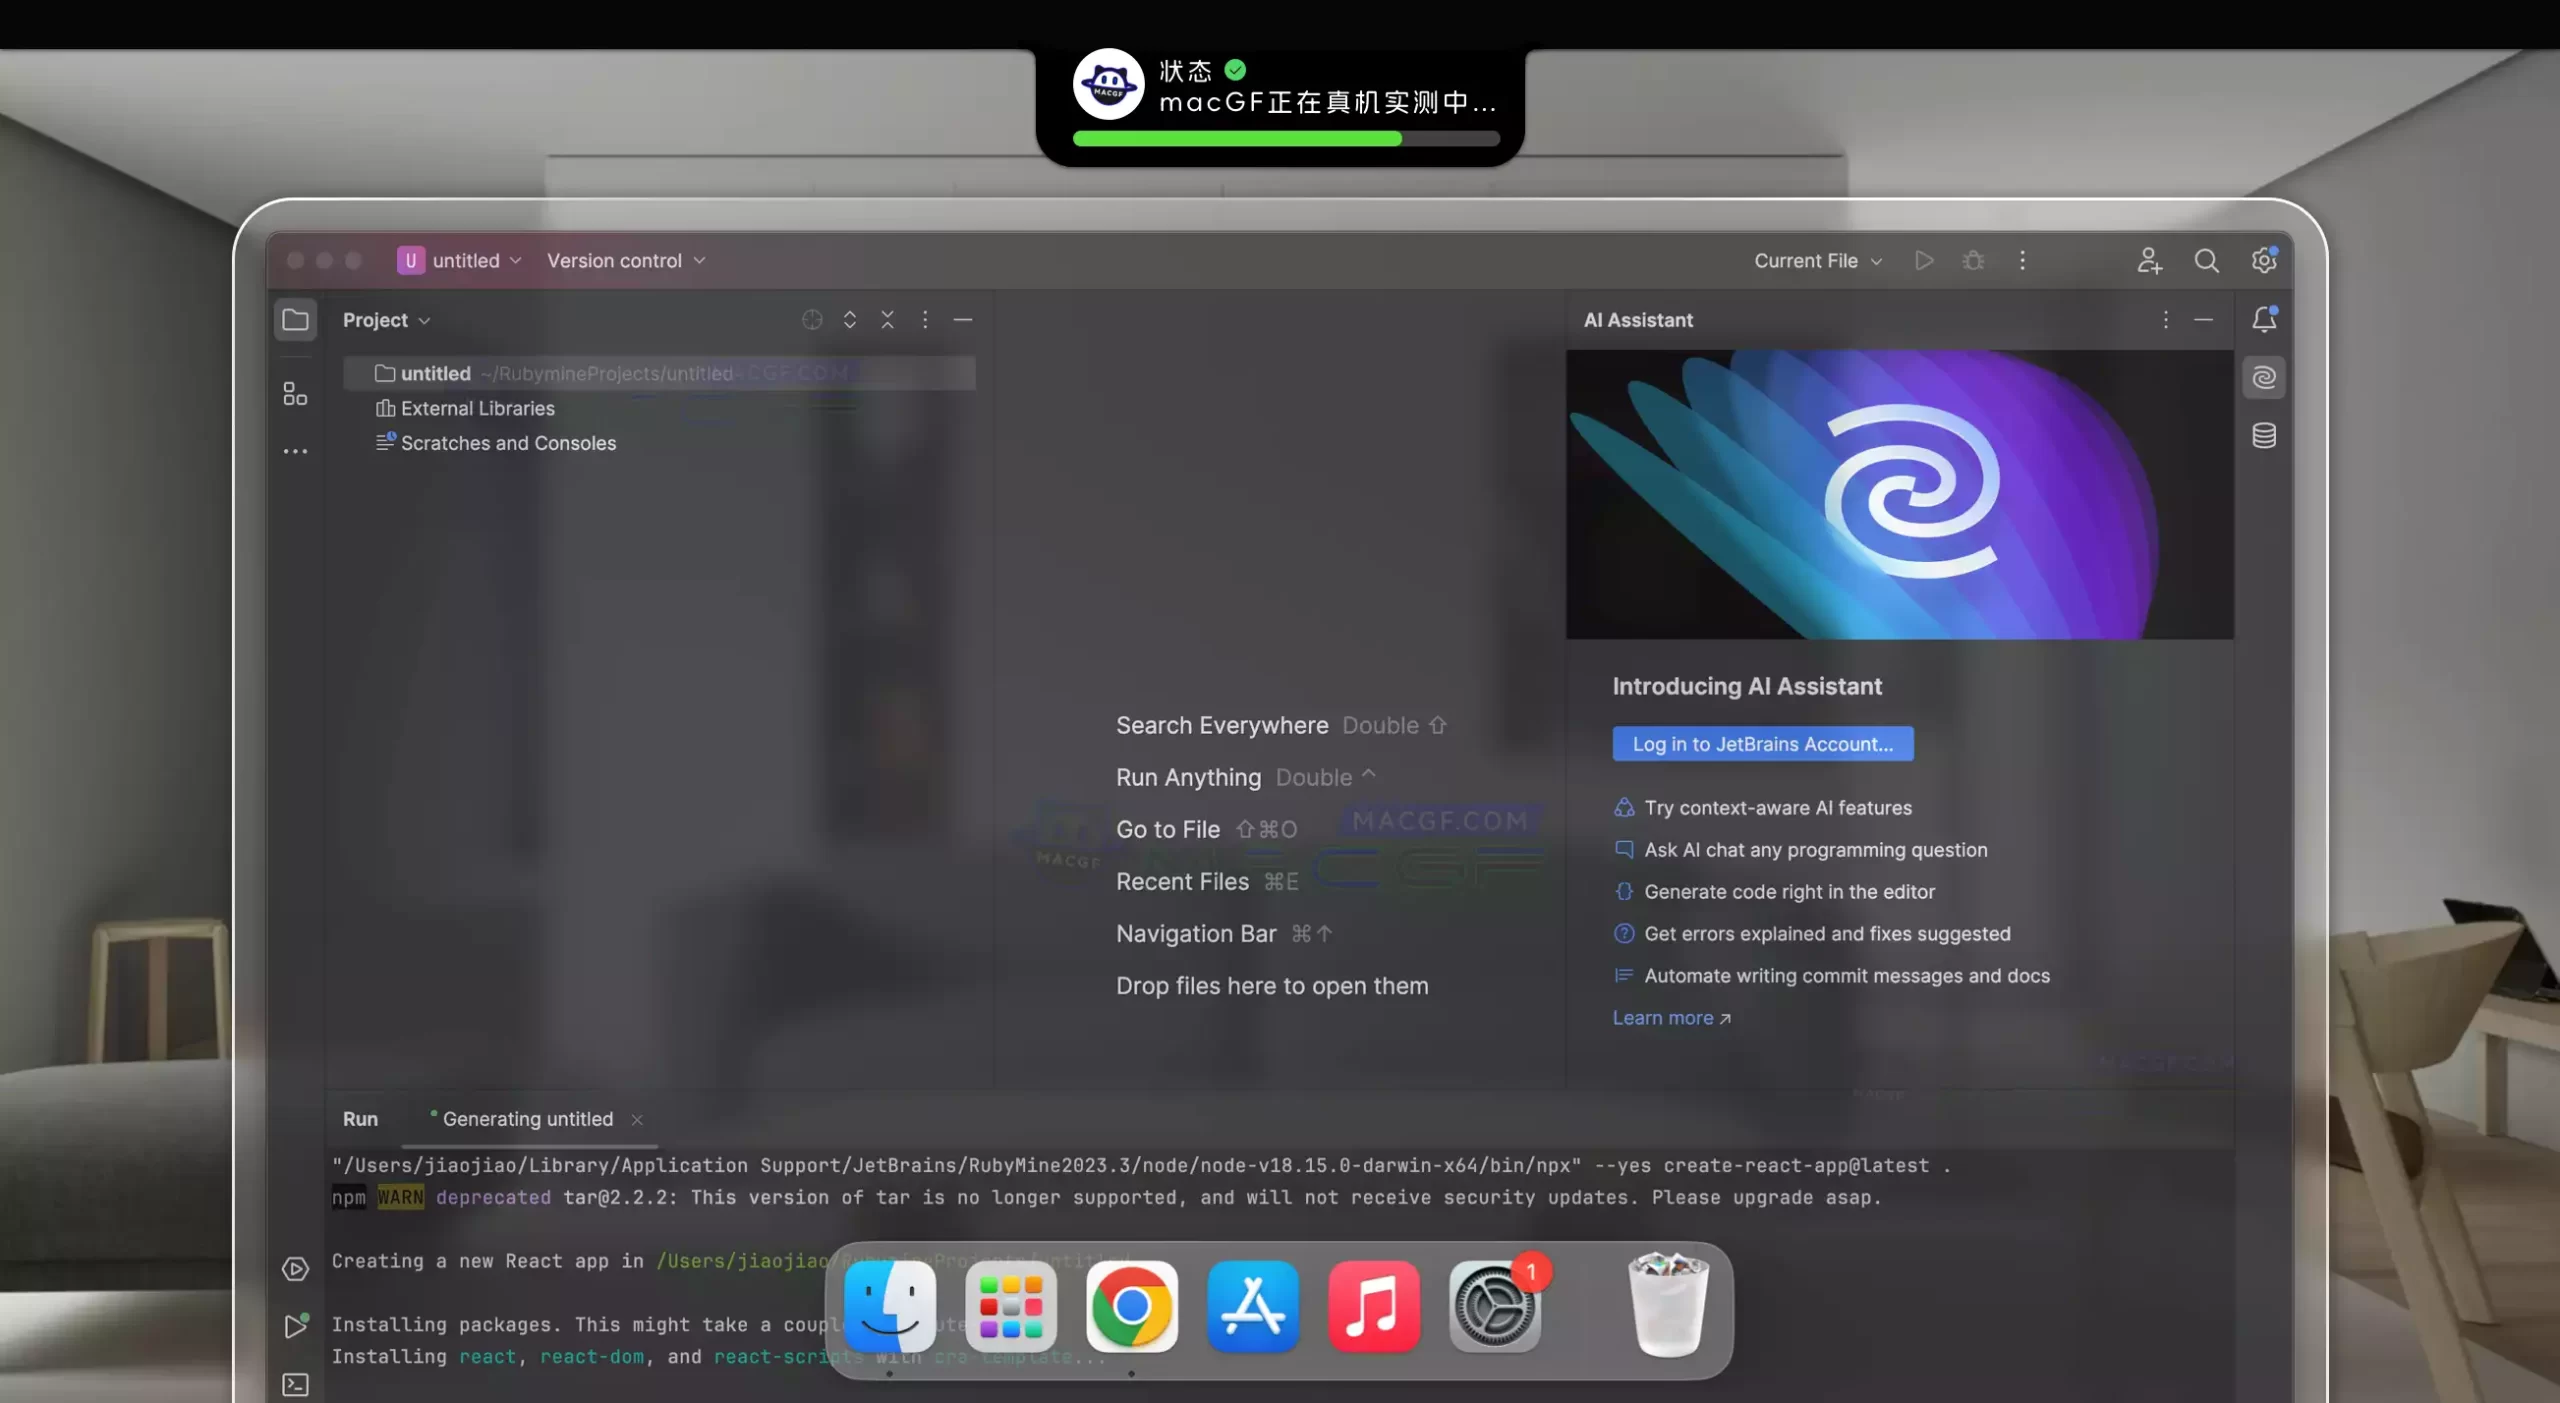The image size is (2560, 1403).
Task: Click Log in to JetBrains Account button
Action: (x=1762, y=743)
